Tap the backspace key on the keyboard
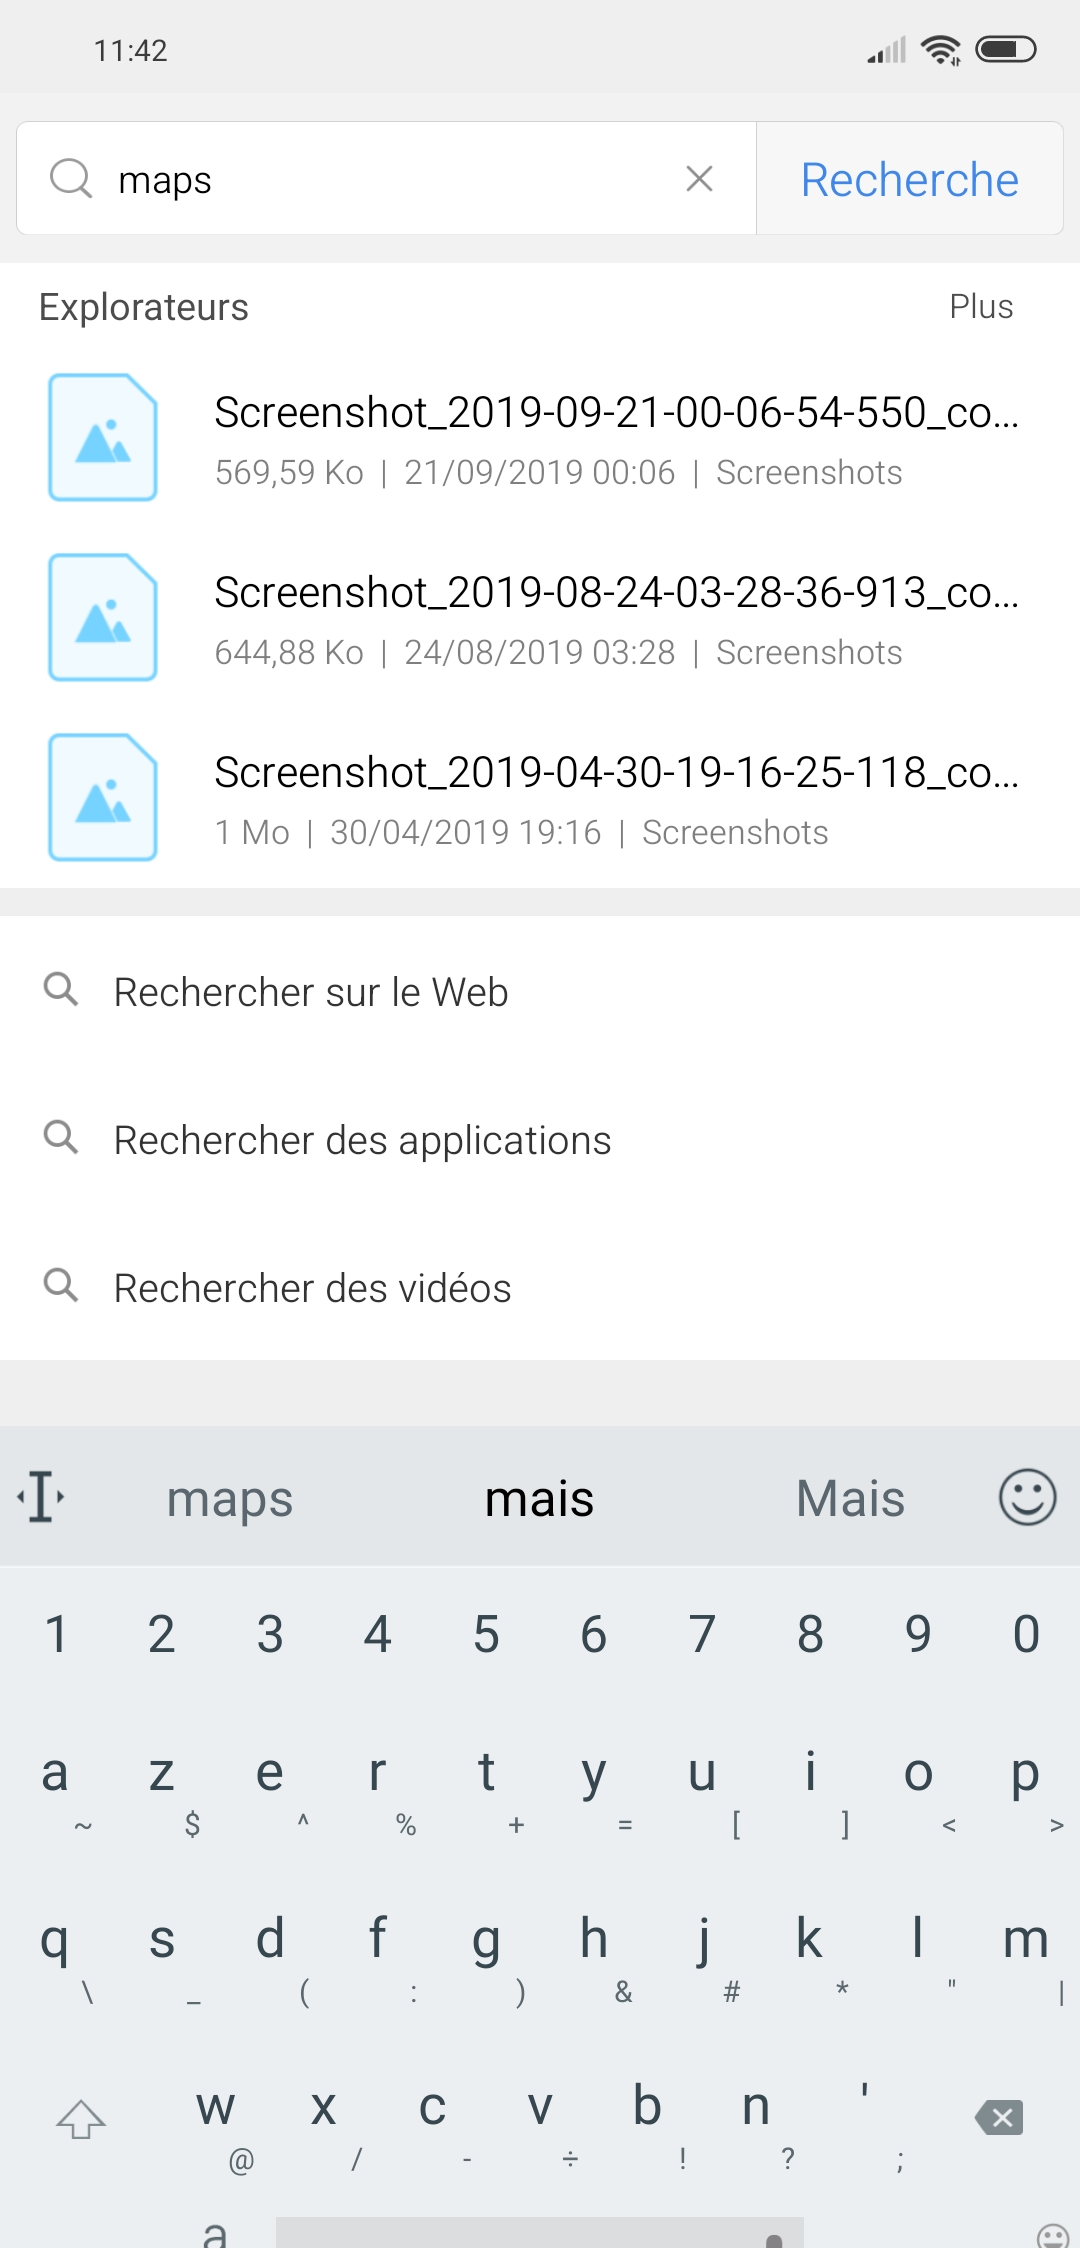Image resolution: width=1080 pixels, height=2248 pixels. [999, 2116]
